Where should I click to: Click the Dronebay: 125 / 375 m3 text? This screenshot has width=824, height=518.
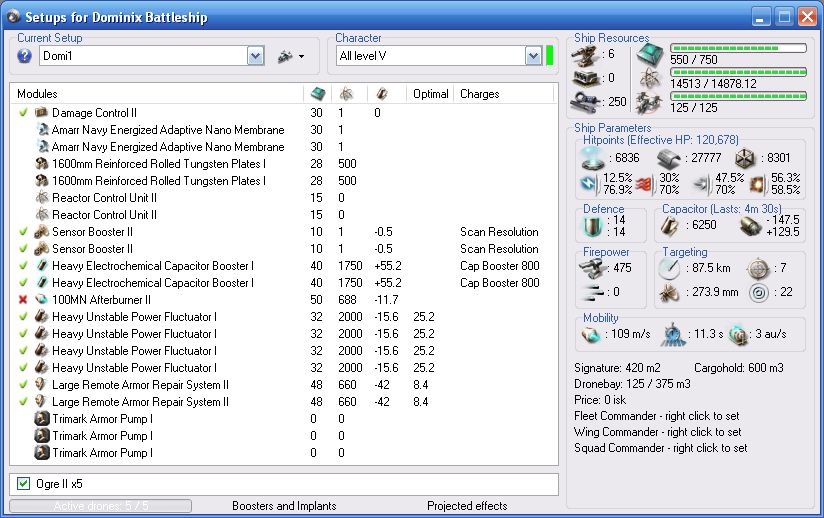coord(632,384)
